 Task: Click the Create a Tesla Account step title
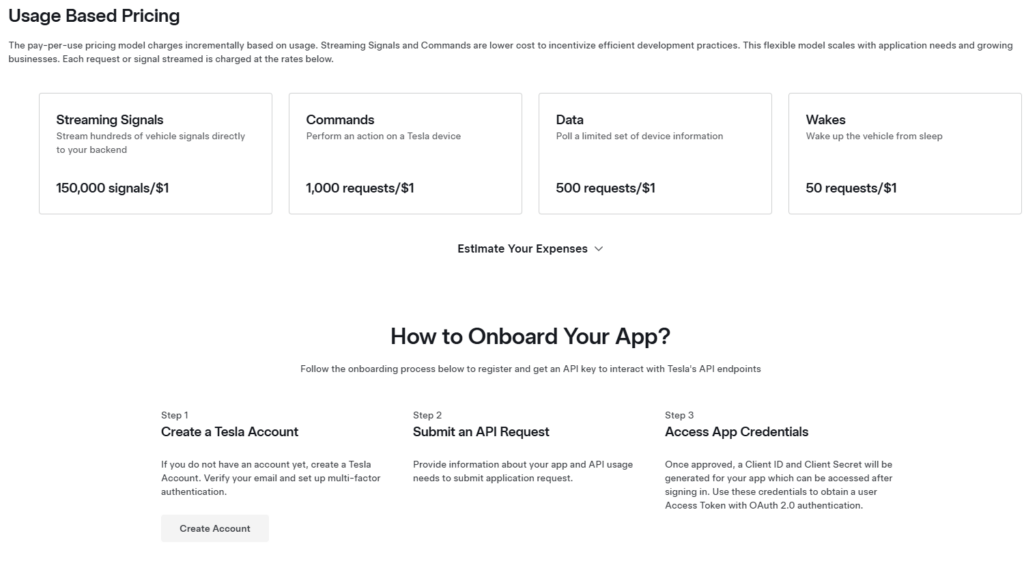[230, 432]
